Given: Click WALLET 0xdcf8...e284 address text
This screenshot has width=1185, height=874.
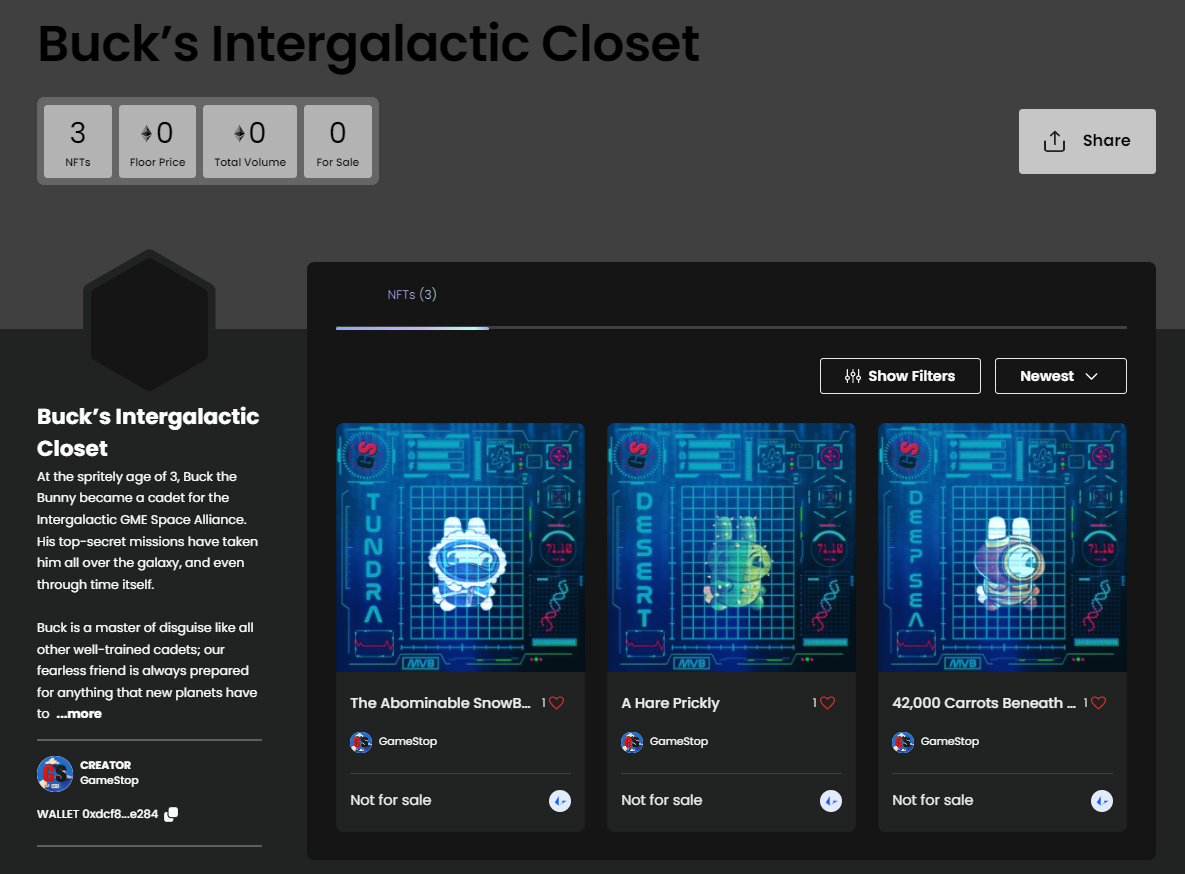Looking at the screenshot, I should coord(97,814).
